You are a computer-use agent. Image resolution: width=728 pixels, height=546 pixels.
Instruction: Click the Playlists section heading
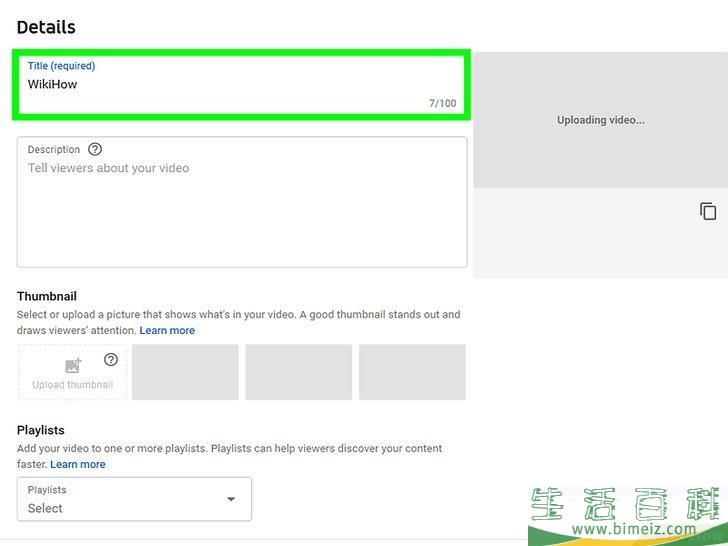[40, 430]
